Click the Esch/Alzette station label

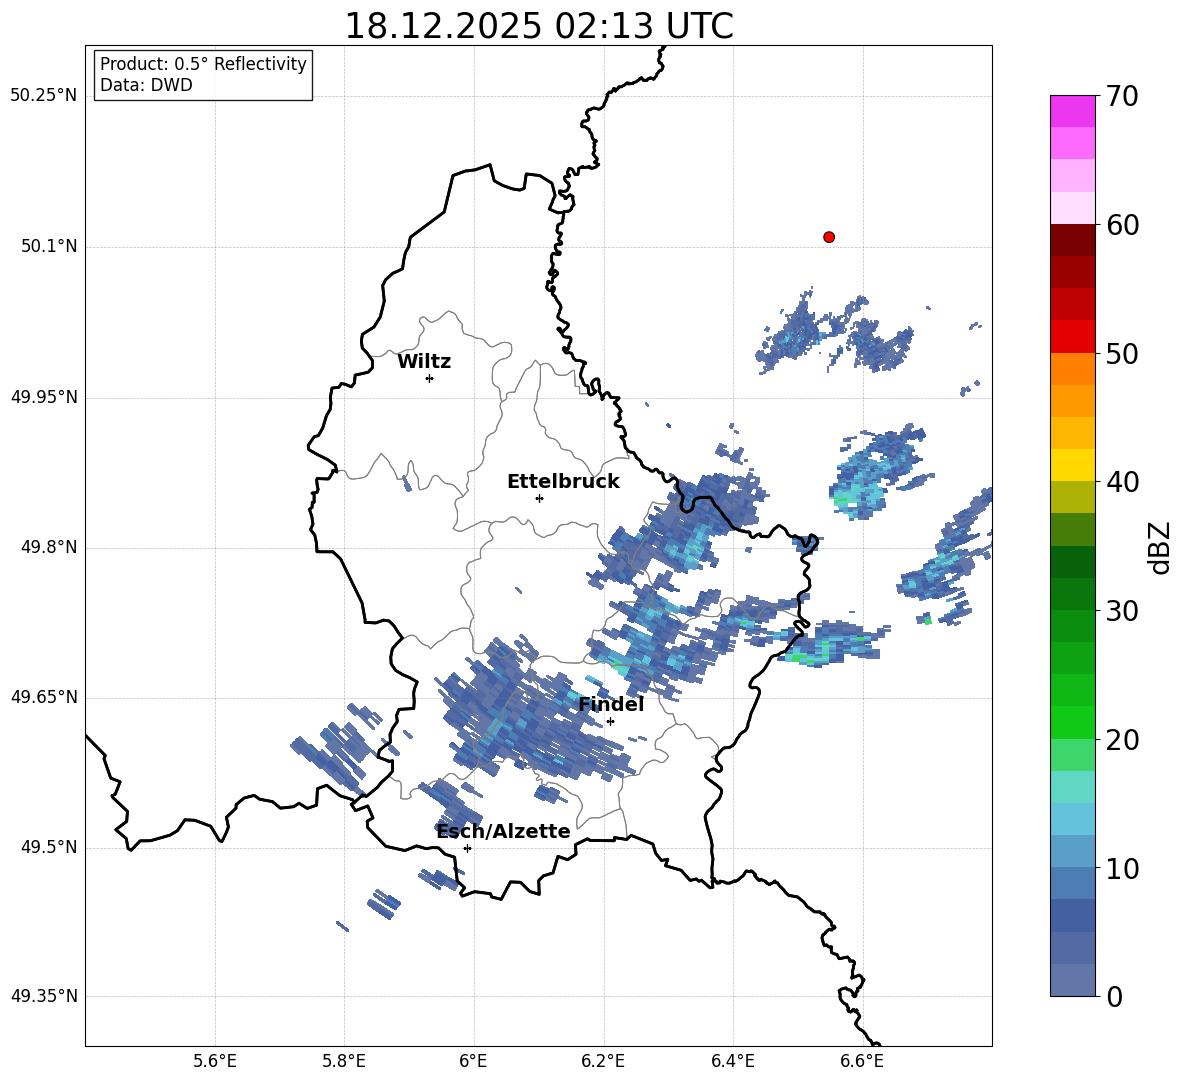[504, 831]
